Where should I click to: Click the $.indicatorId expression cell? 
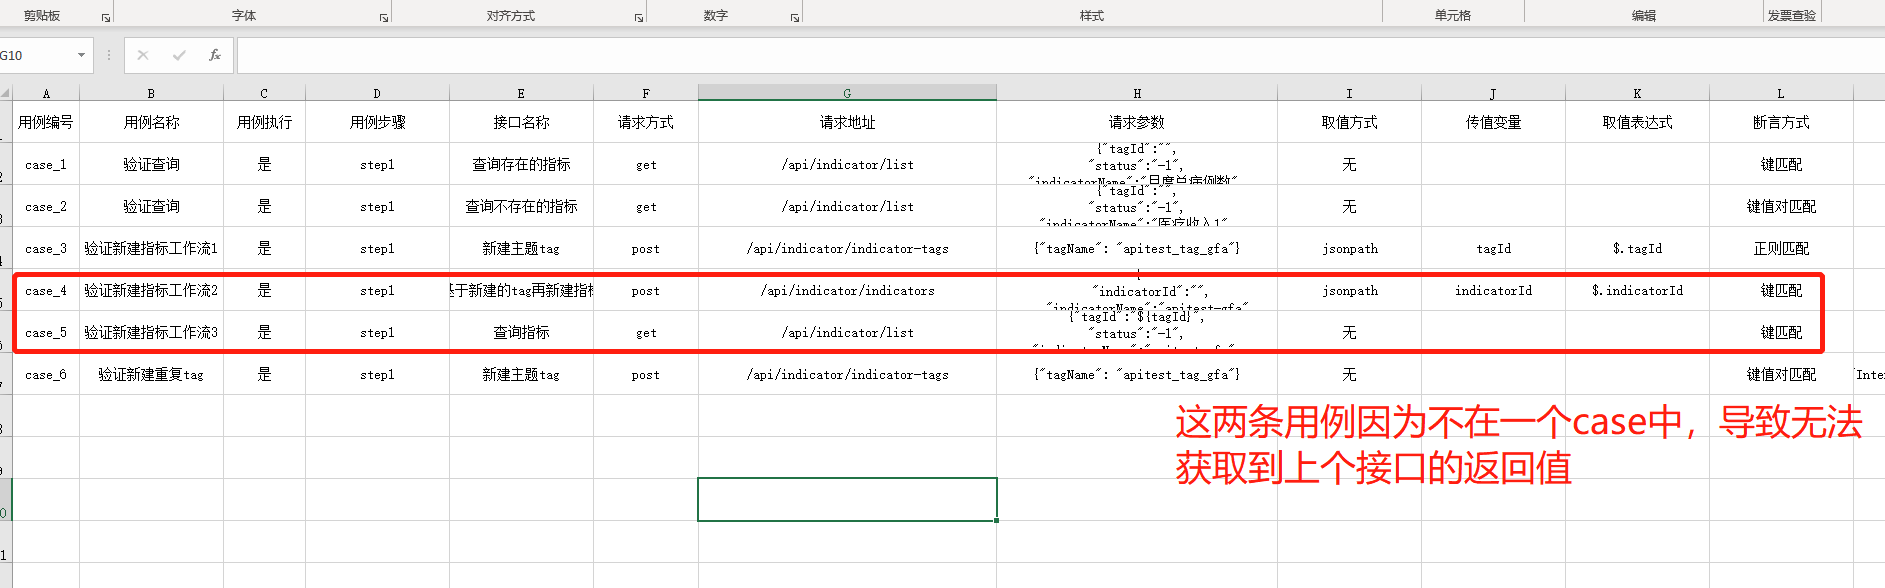point(1637,290)
